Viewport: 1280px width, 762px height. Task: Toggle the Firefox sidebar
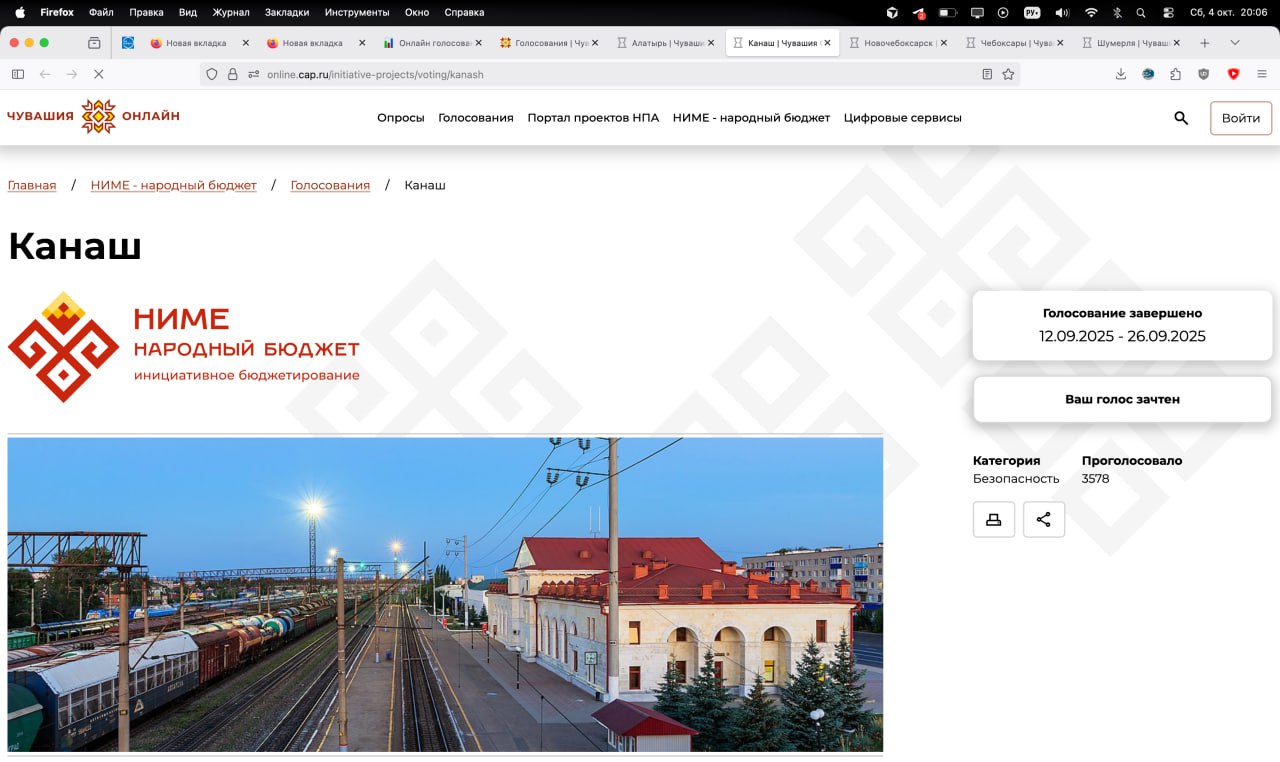pyautogui.click(x=18, y=74)
